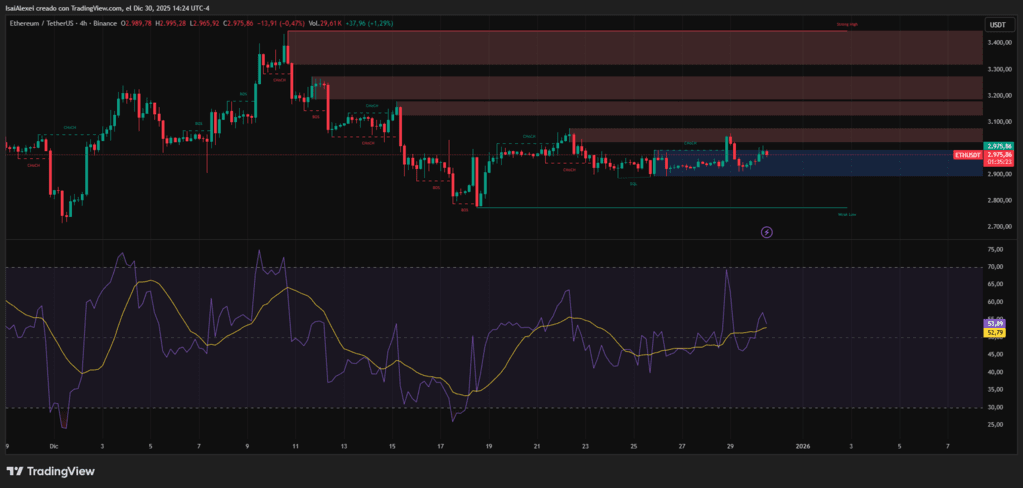Click the close value C2.975,86 in legend
The image size is (1023, 488).
[237, 23]
